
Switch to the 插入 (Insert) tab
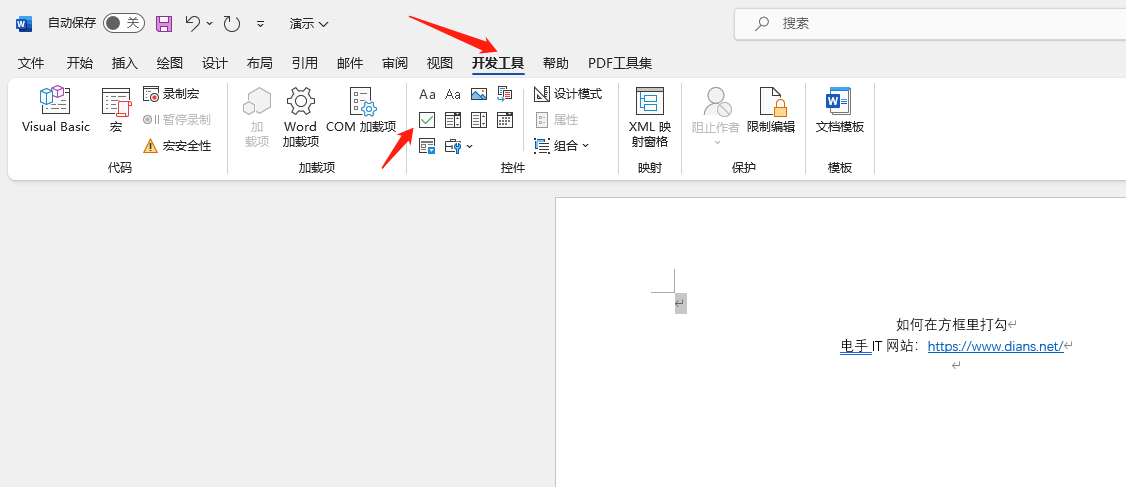125,63
